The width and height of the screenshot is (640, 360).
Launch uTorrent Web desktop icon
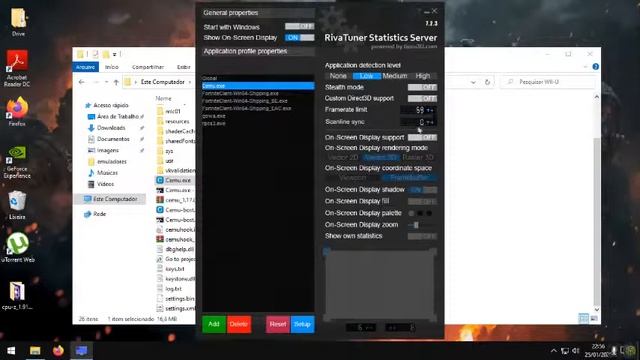click(x=18, y=247)
